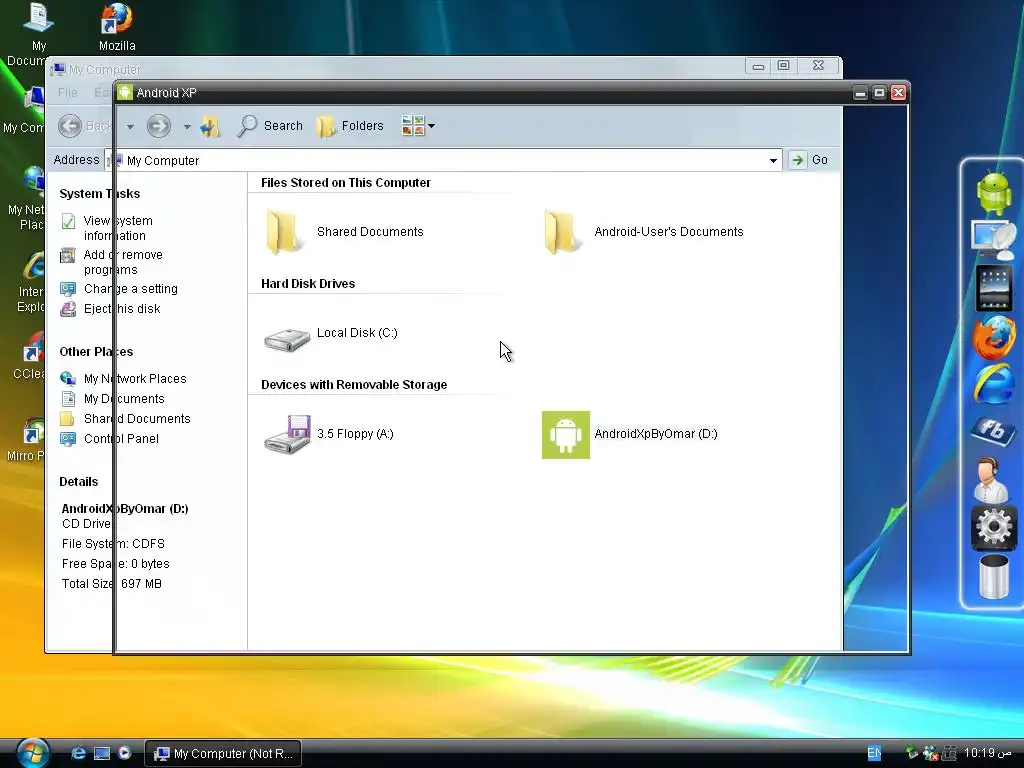Click View system information link
1024x768 pixels.
pos(118,228)
